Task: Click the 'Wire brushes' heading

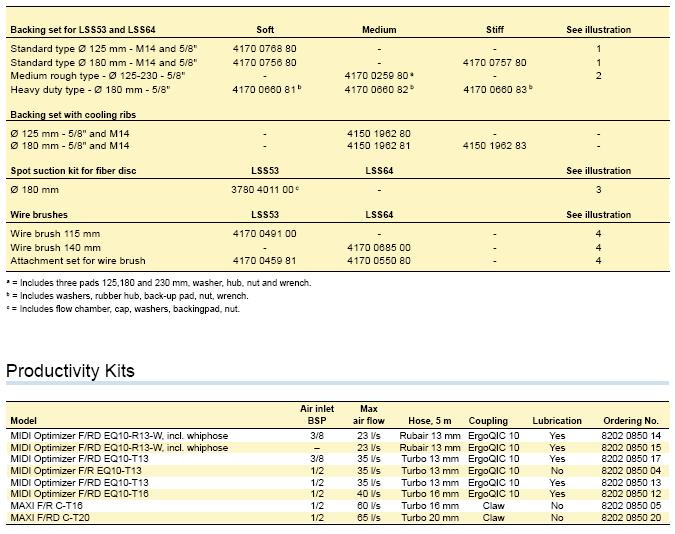Action: tap(39, 215)
